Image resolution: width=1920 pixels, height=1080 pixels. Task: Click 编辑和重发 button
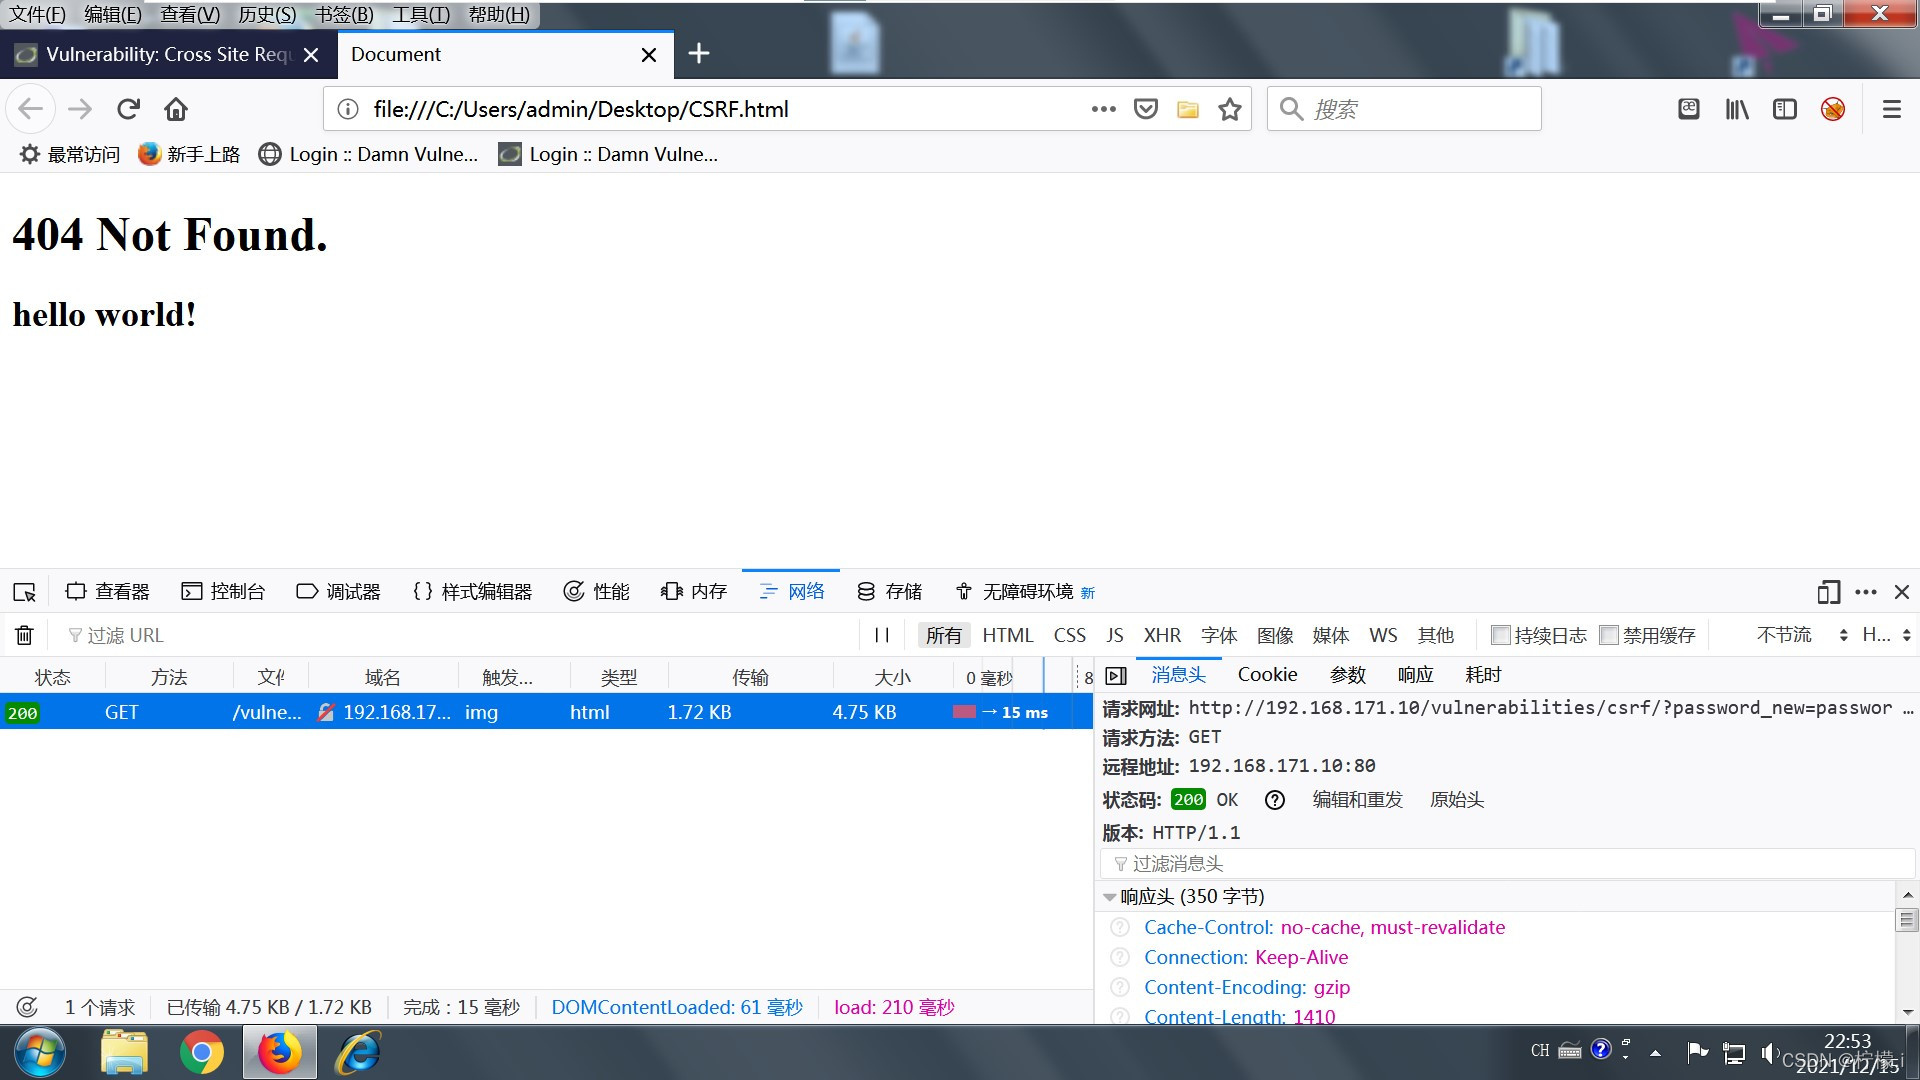pyautogui.click(x=1357, y=800)
